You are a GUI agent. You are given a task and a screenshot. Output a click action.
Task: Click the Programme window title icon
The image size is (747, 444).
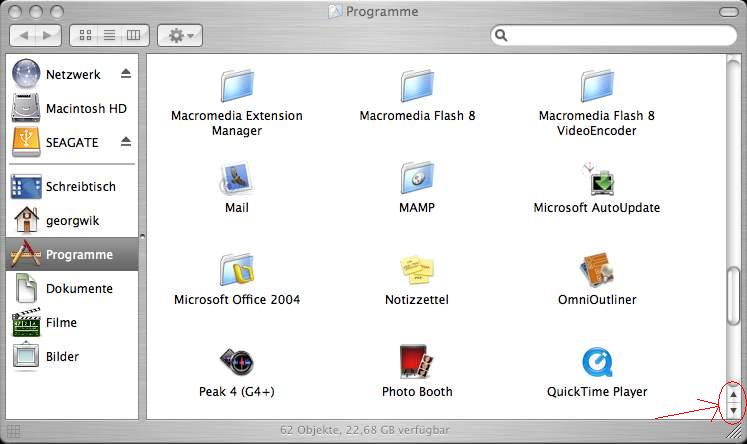click(335, 11)
